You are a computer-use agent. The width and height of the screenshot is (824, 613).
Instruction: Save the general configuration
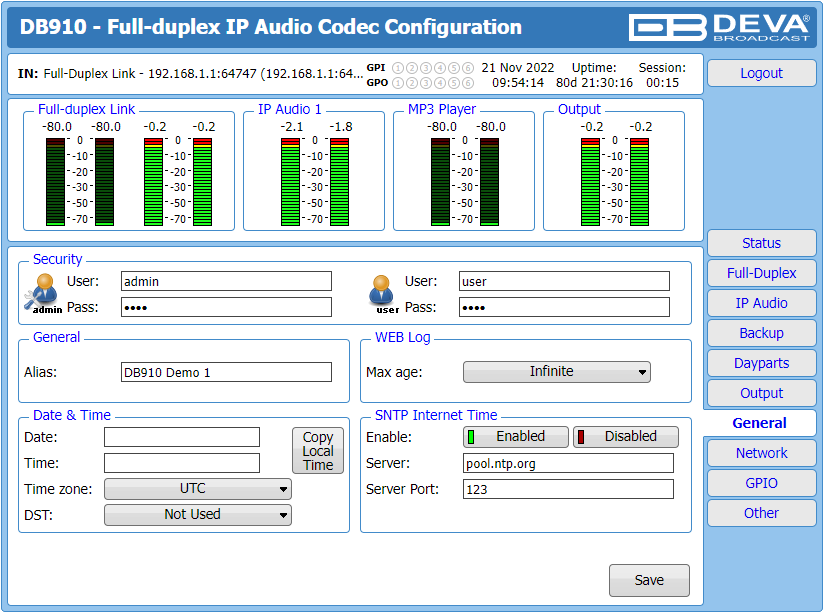click(x=649, y=580)
